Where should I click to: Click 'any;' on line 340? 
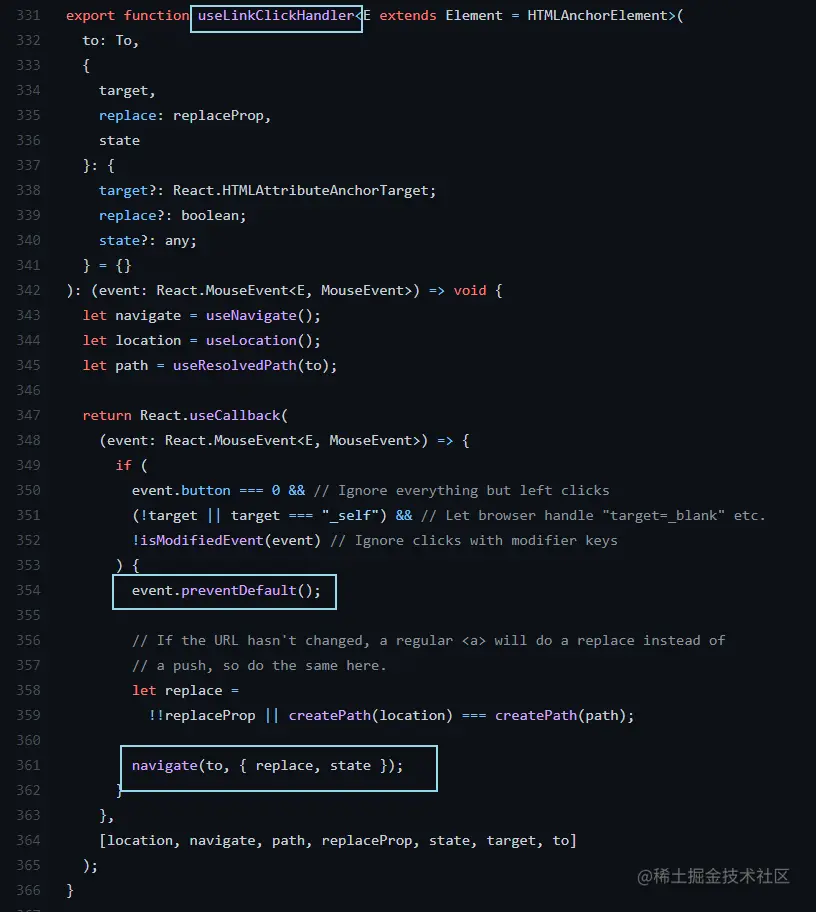click(x=181, y=241)
